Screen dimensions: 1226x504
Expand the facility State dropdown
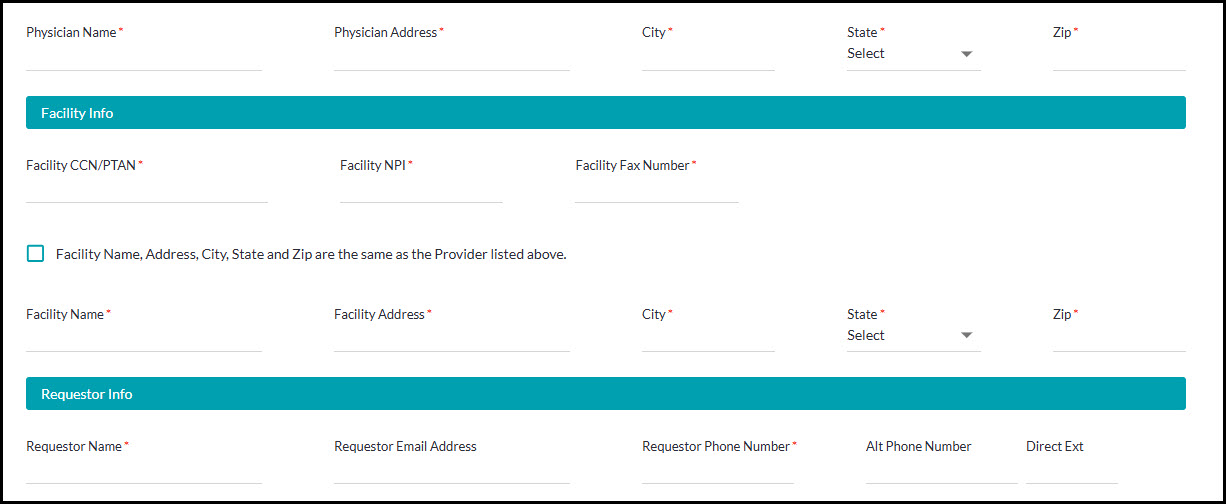(x=913, y=336)
